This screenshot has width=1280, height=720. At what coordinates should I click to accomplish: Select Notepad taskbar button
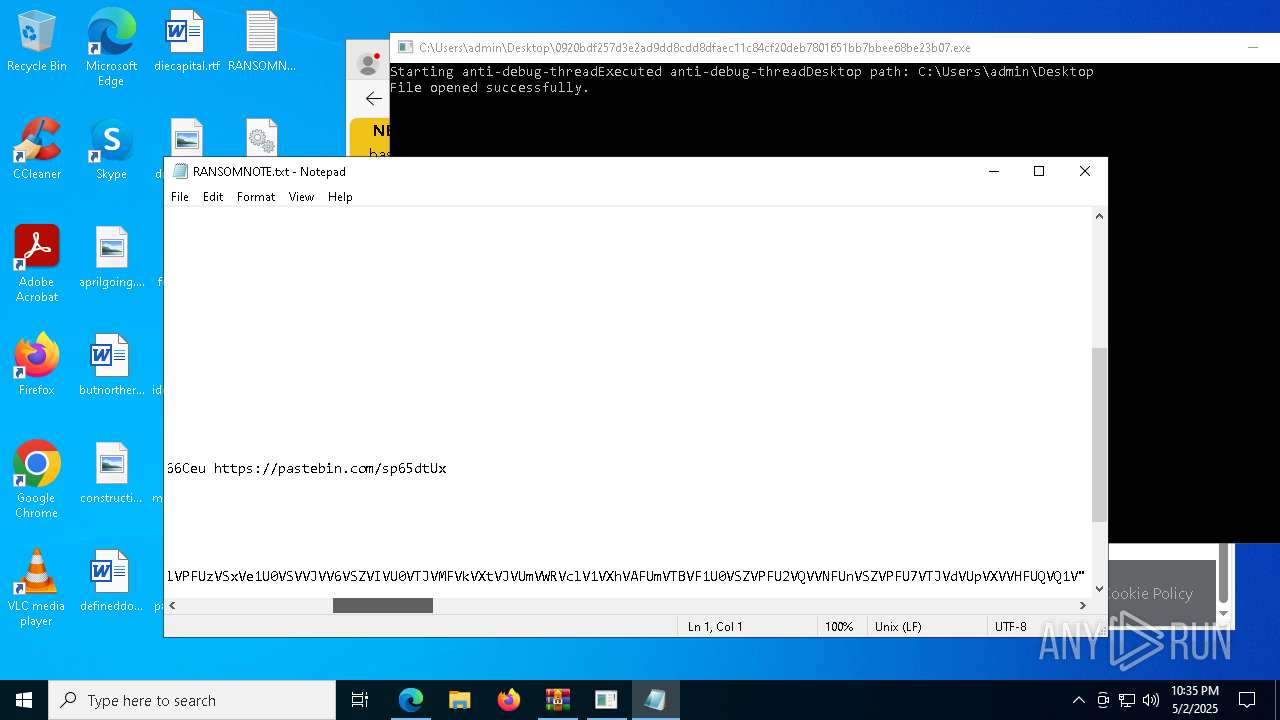(655, 700)
